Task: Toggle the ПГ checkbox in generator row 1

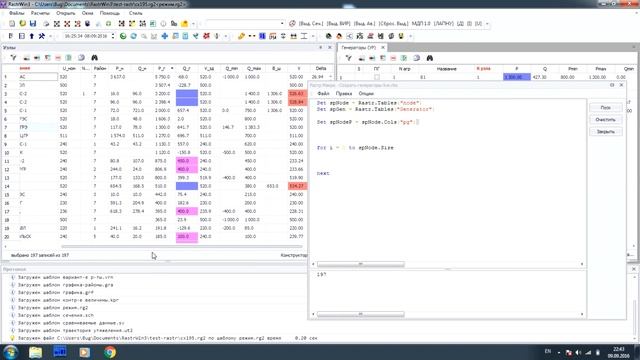Action: pos(377,77)
